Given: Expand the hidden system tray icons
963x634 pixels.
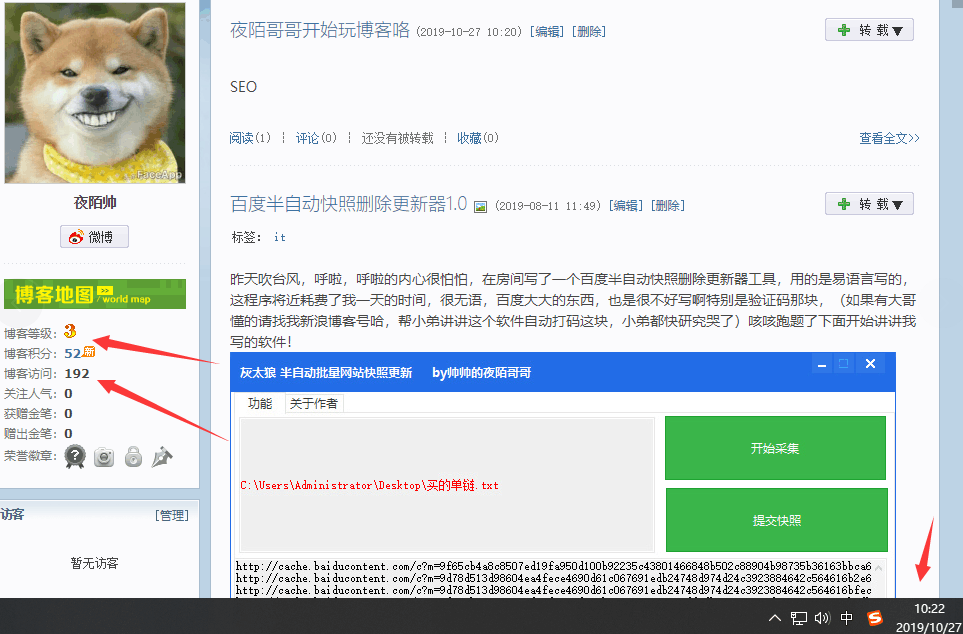Looking at the screenshot, I should 776,618.
